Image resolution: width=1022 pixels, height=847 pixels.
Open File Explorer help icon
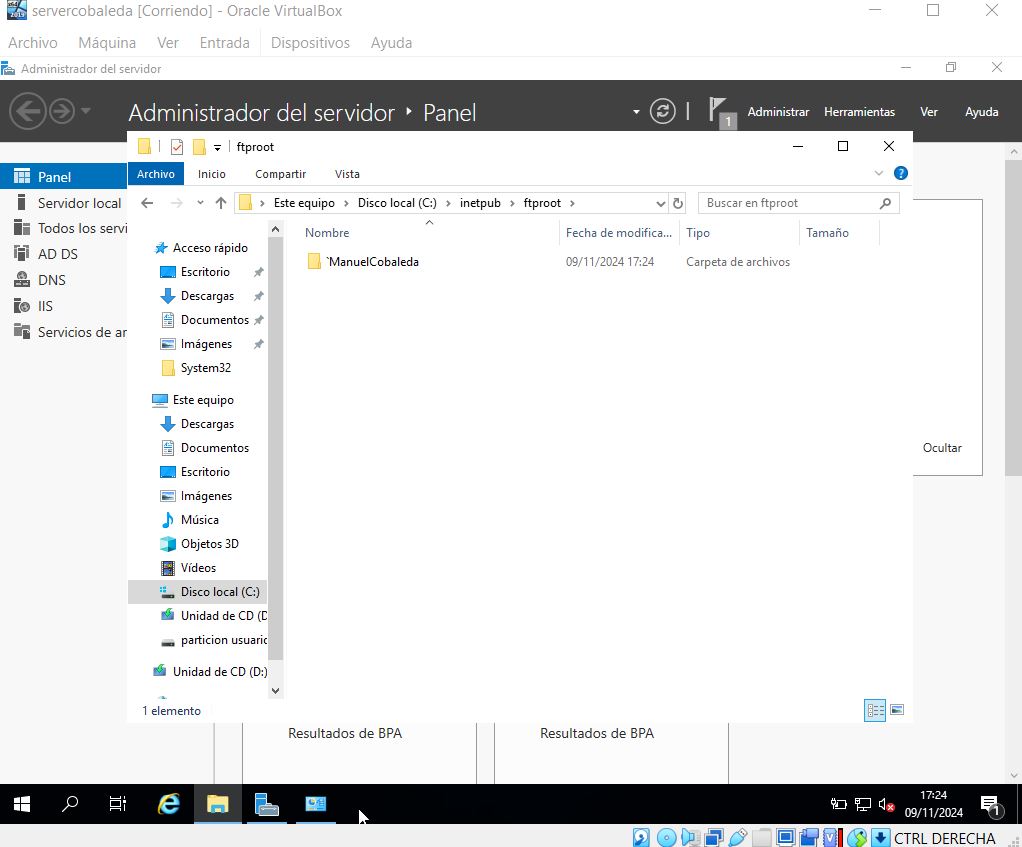pyautogui.click(x=900, y=173)
